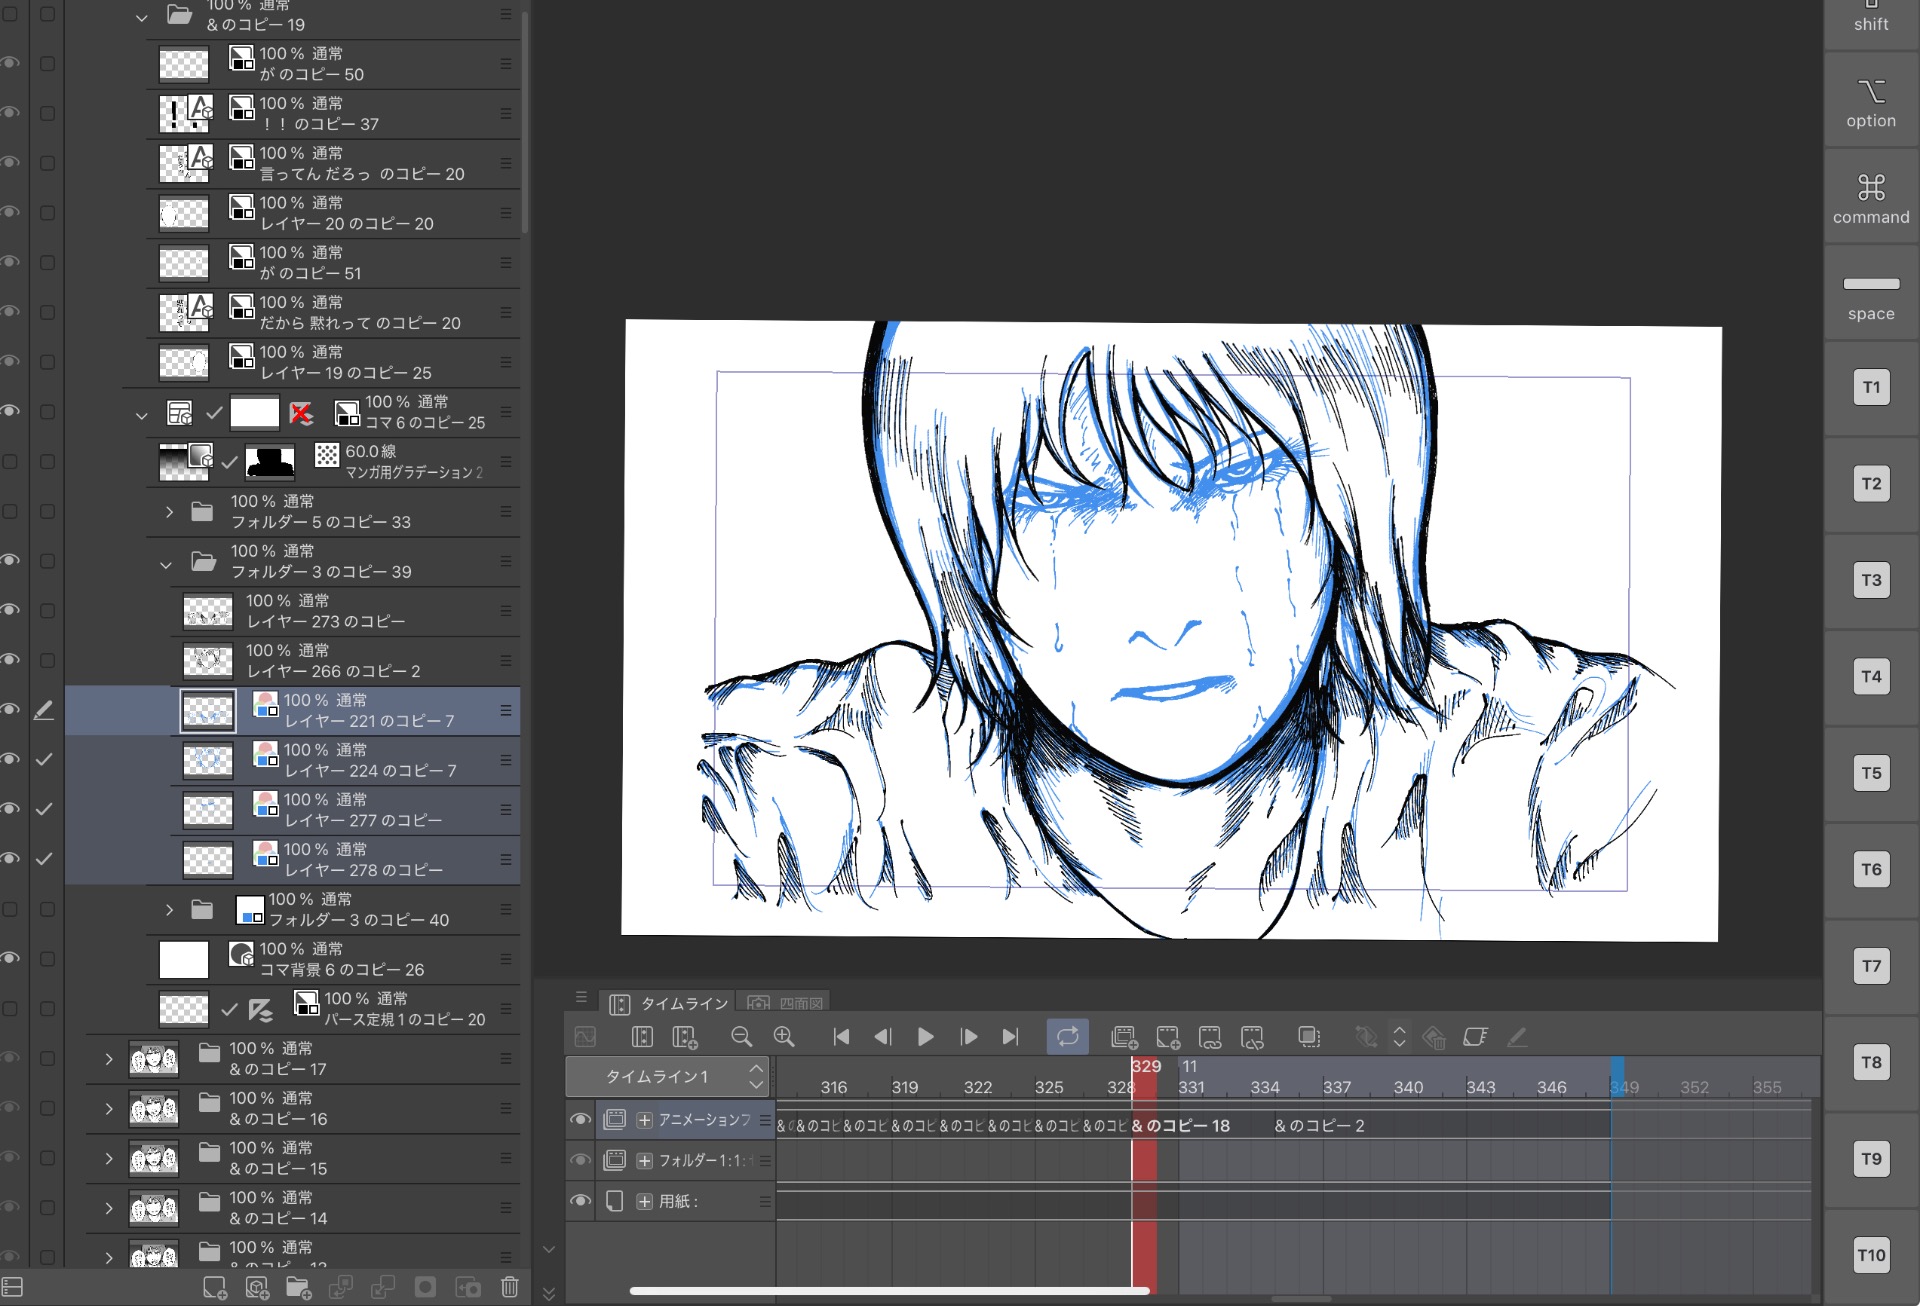
Task: Click the play button in timeline
Action: click(925, 1037)
